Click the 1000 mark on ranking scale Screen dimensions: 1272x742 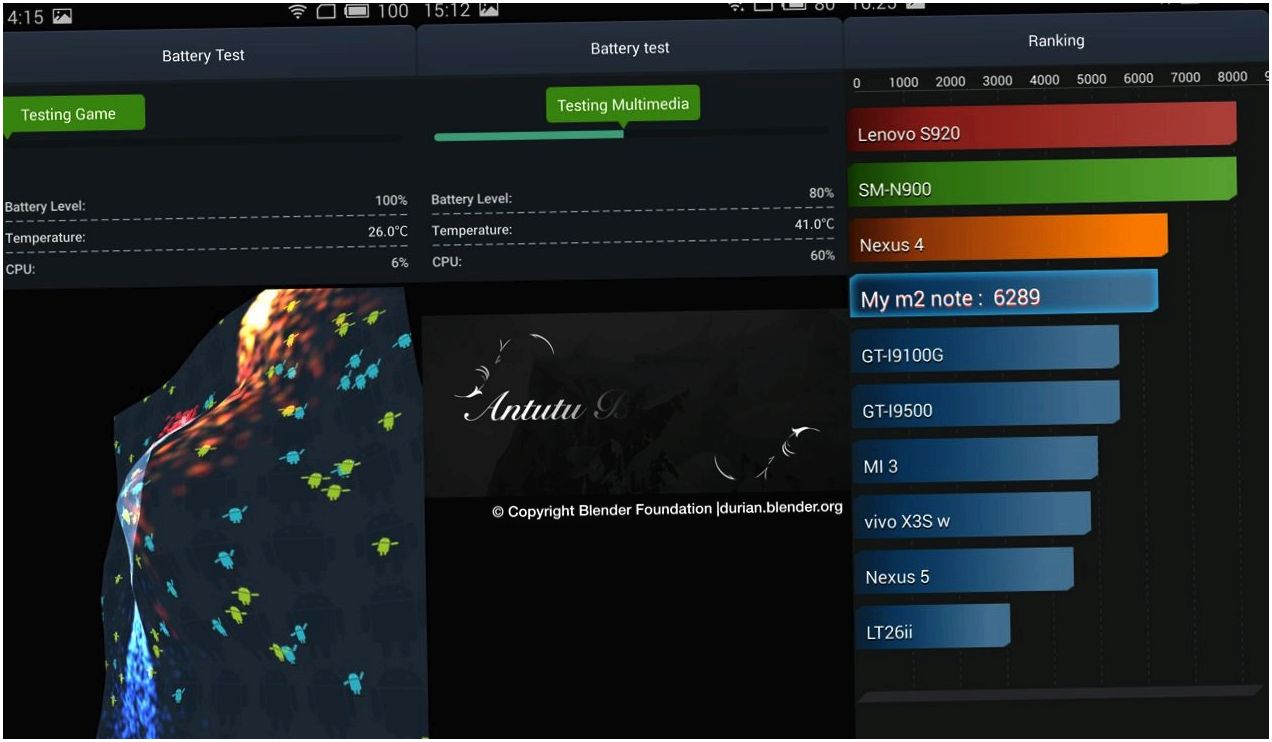tap(903, 82)
